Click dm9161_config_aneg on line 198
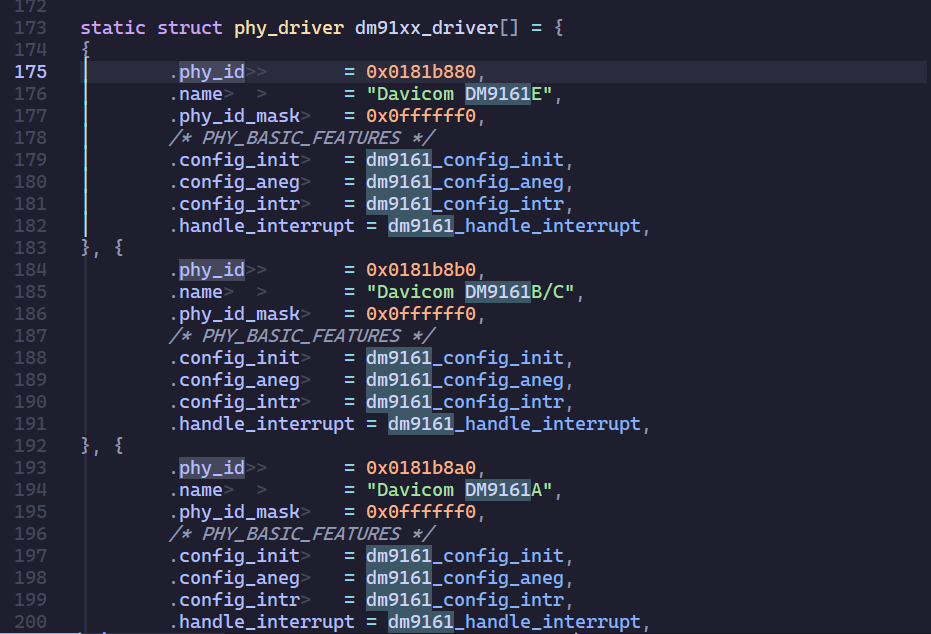The height and width of the screenshot is (634, 931). (464, 578)
